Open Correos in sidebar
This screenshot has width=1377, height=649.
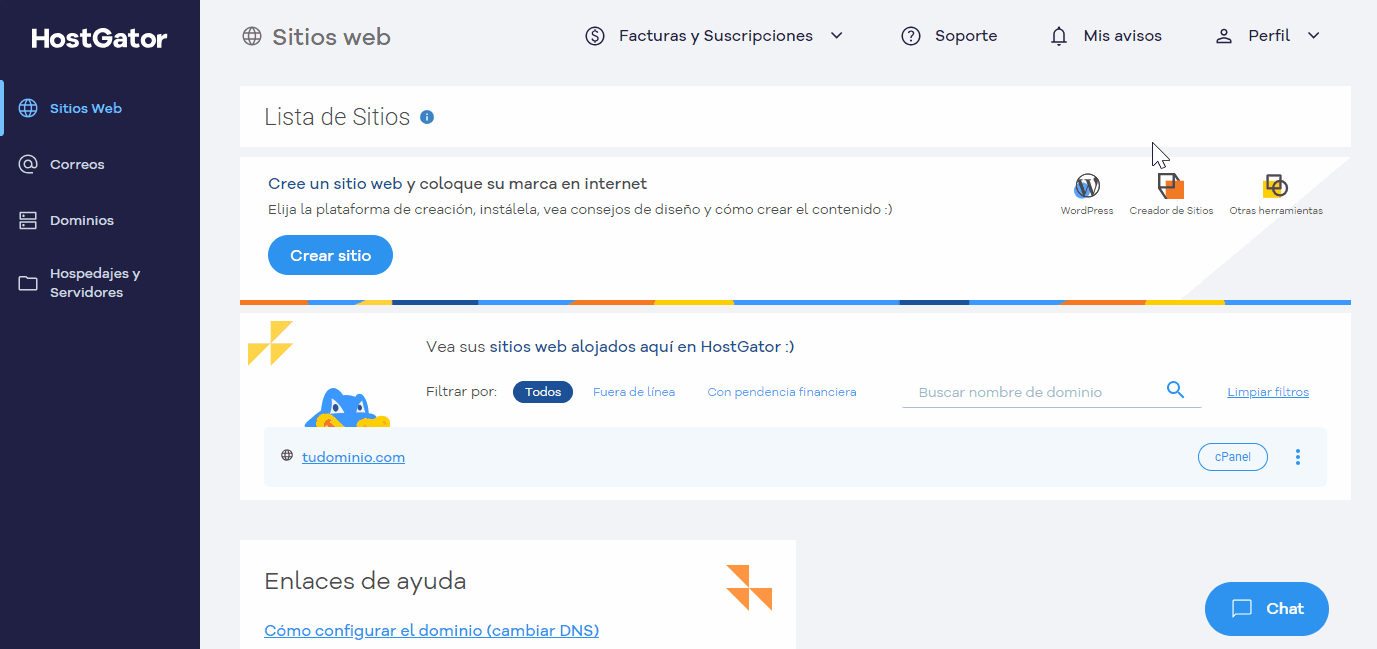click(x=77, y=164)
